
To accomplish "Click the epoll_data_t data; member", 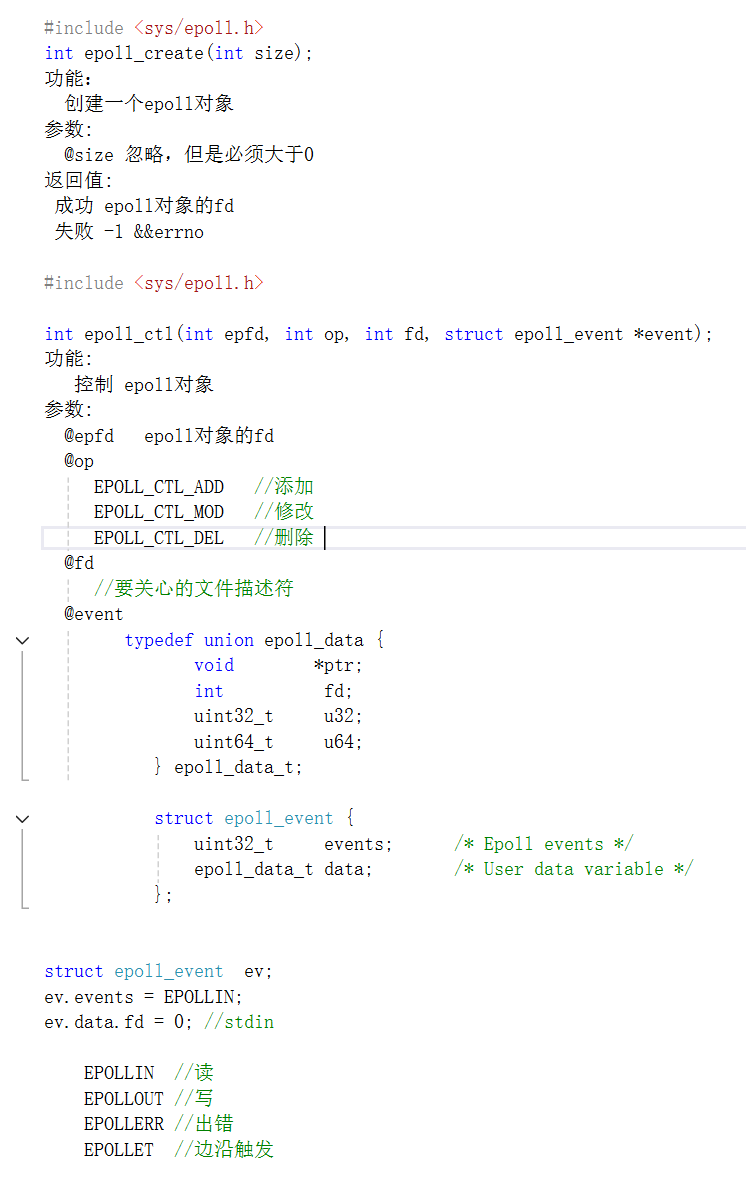I will [x=283, y=870].
